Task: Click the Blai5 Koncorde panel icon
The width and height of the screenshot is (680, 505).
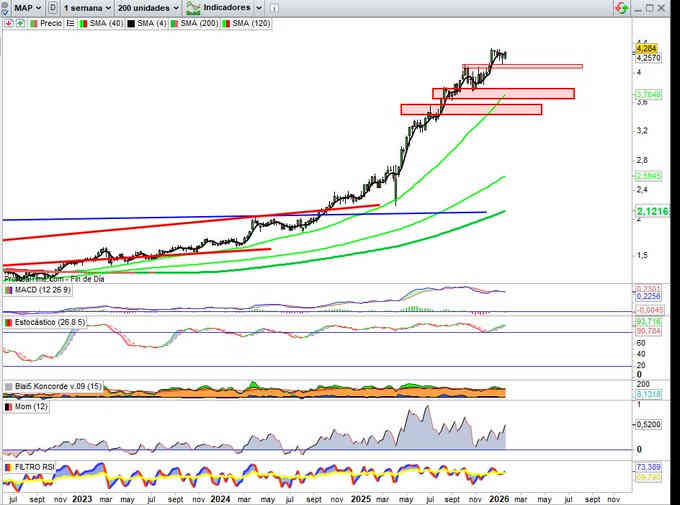Action: [8, 386]
